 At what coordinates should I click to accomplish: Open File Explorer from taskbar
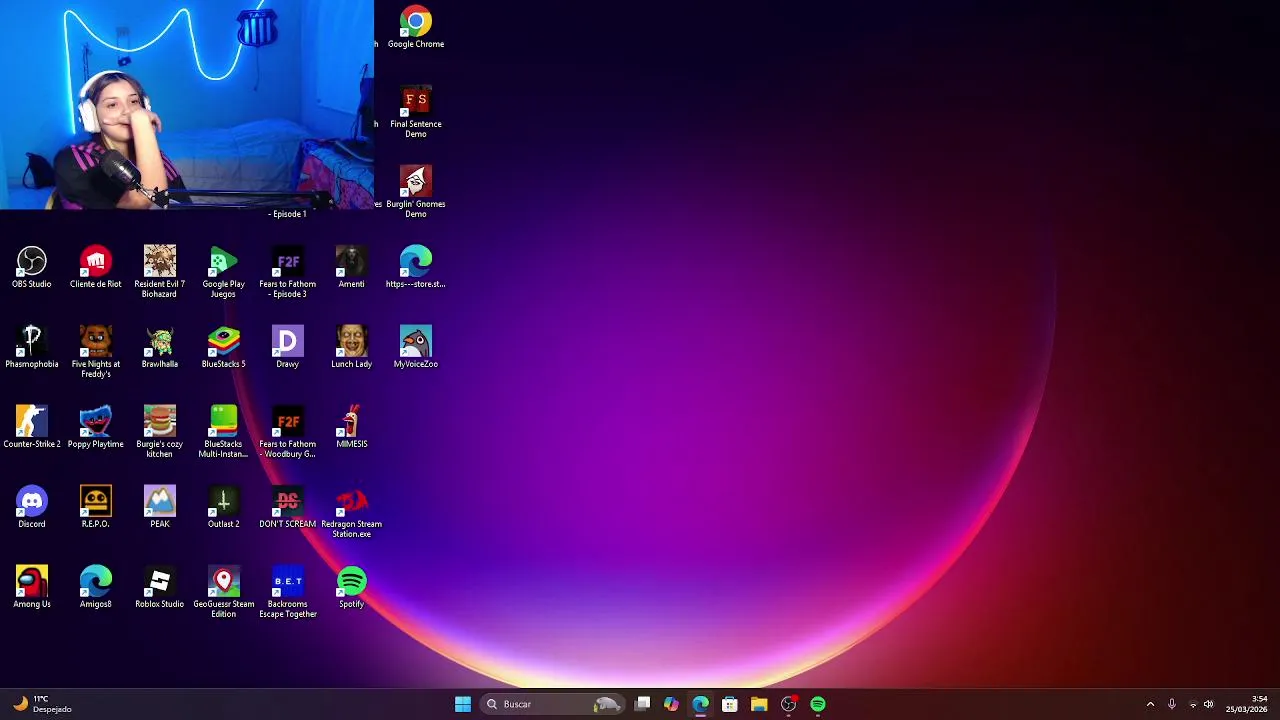click(x=759, y=704)
